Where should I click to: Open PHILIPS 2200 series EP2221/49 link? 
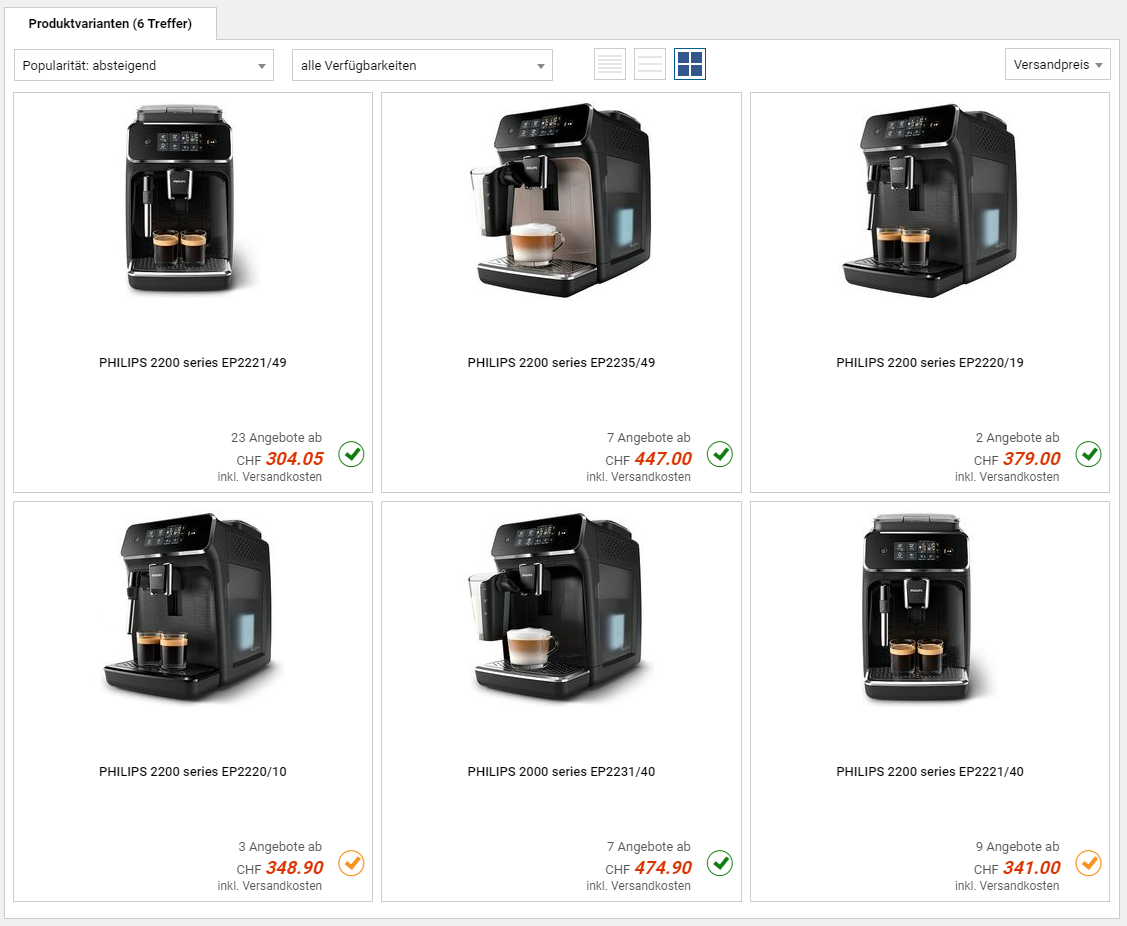pyautogui.click(x=193, y=363)
